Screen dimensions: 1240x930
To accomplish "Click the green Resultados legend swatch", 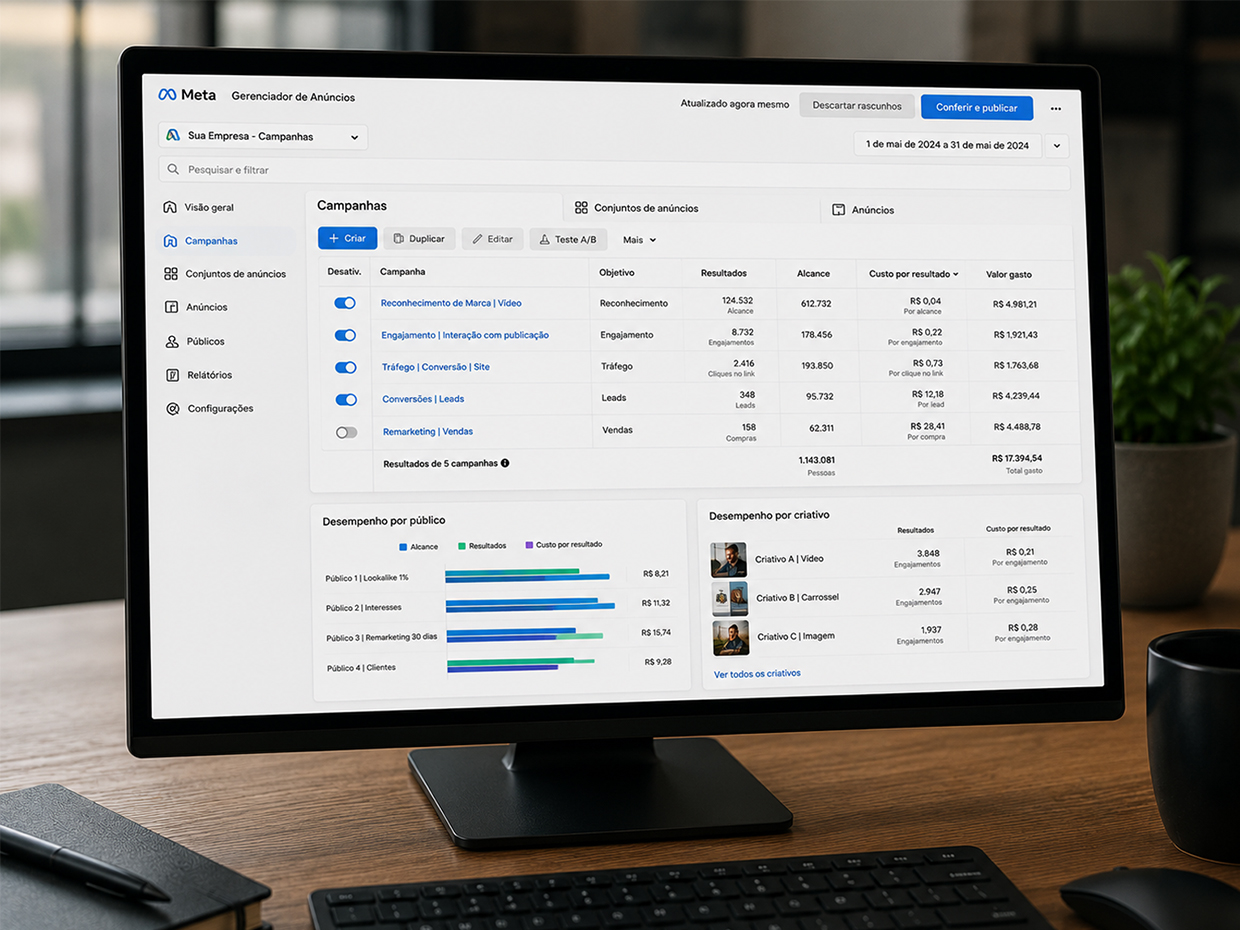I will 462,546.
